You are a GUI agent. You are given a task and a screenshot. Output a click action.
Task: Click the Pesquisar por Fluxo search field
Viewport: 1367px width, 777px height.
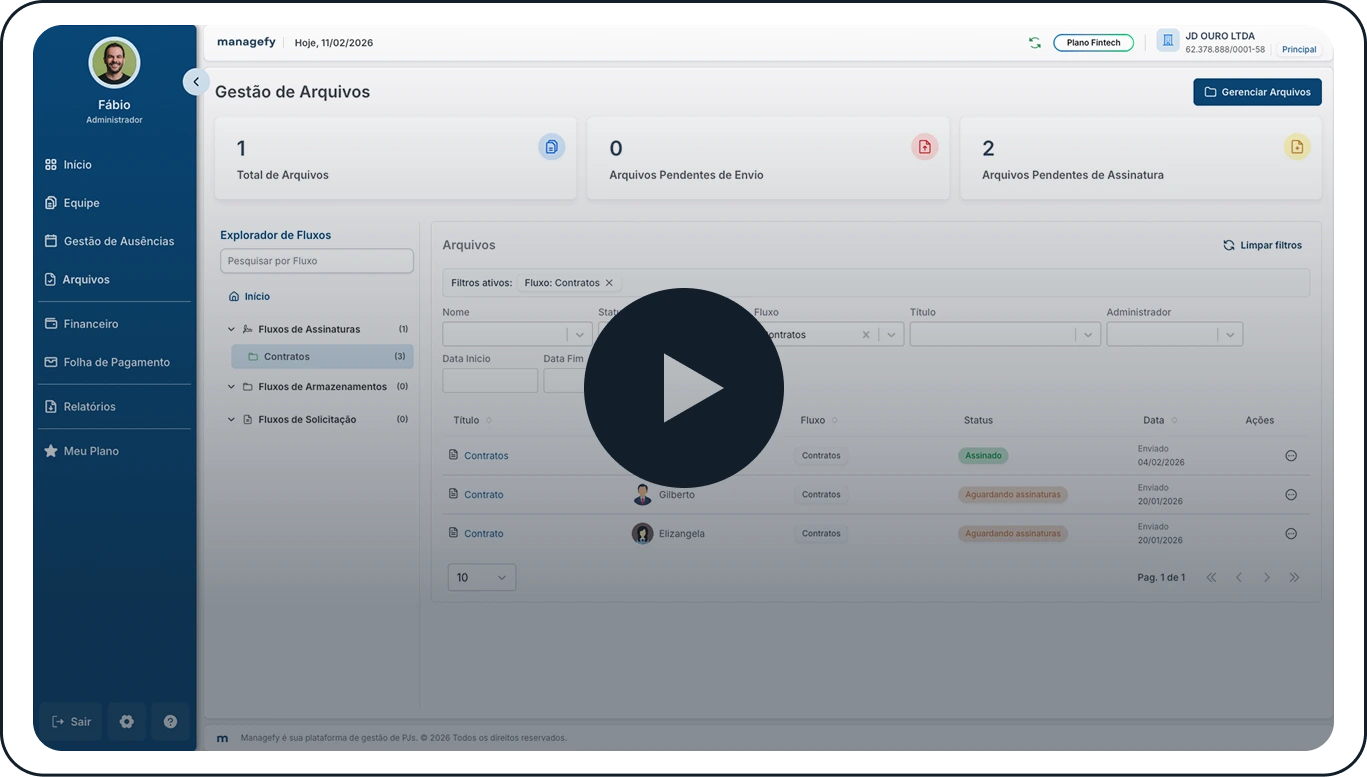tap(316, 261)
